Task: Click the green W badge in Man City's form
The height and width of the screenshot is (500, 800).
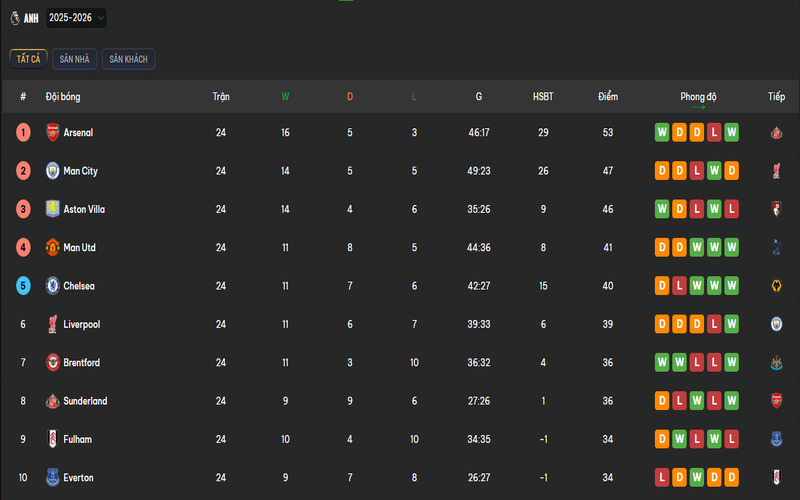Action: click(714, 171)
